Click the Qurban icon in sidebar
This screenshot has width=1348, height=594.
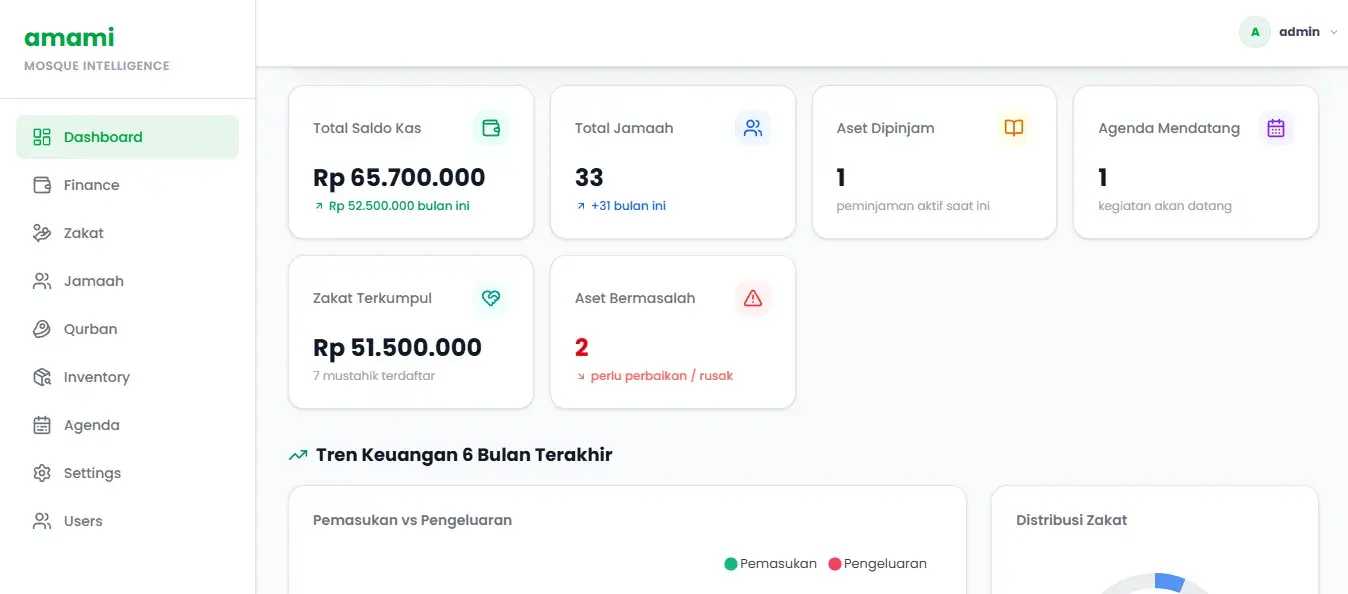tap(42, 329)
